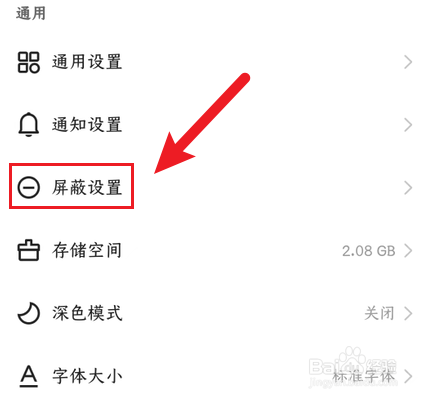Expand the chevron on the 屏蔽设置 row

click(408, 188)
